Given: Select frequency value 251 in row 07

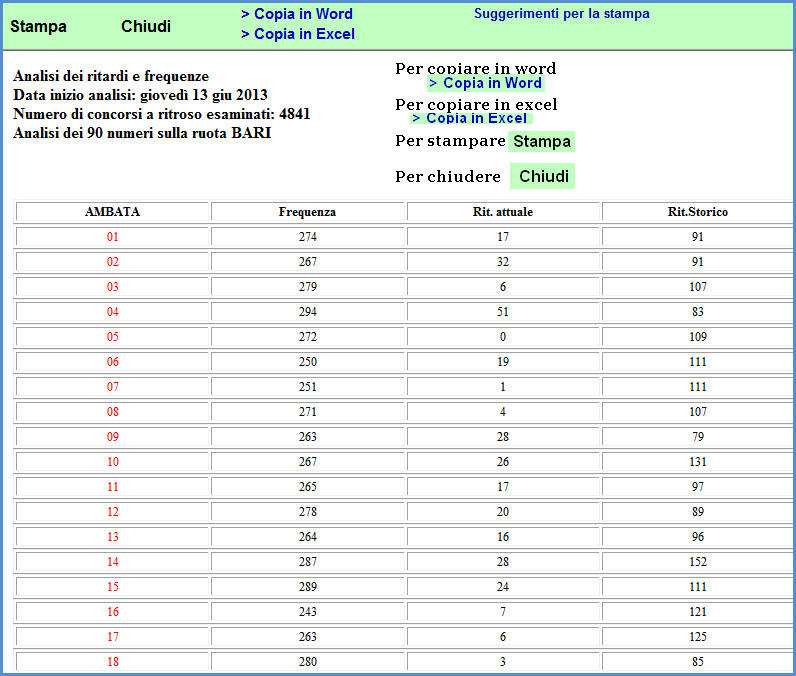Looking at the screenshot, I should 308,387.
